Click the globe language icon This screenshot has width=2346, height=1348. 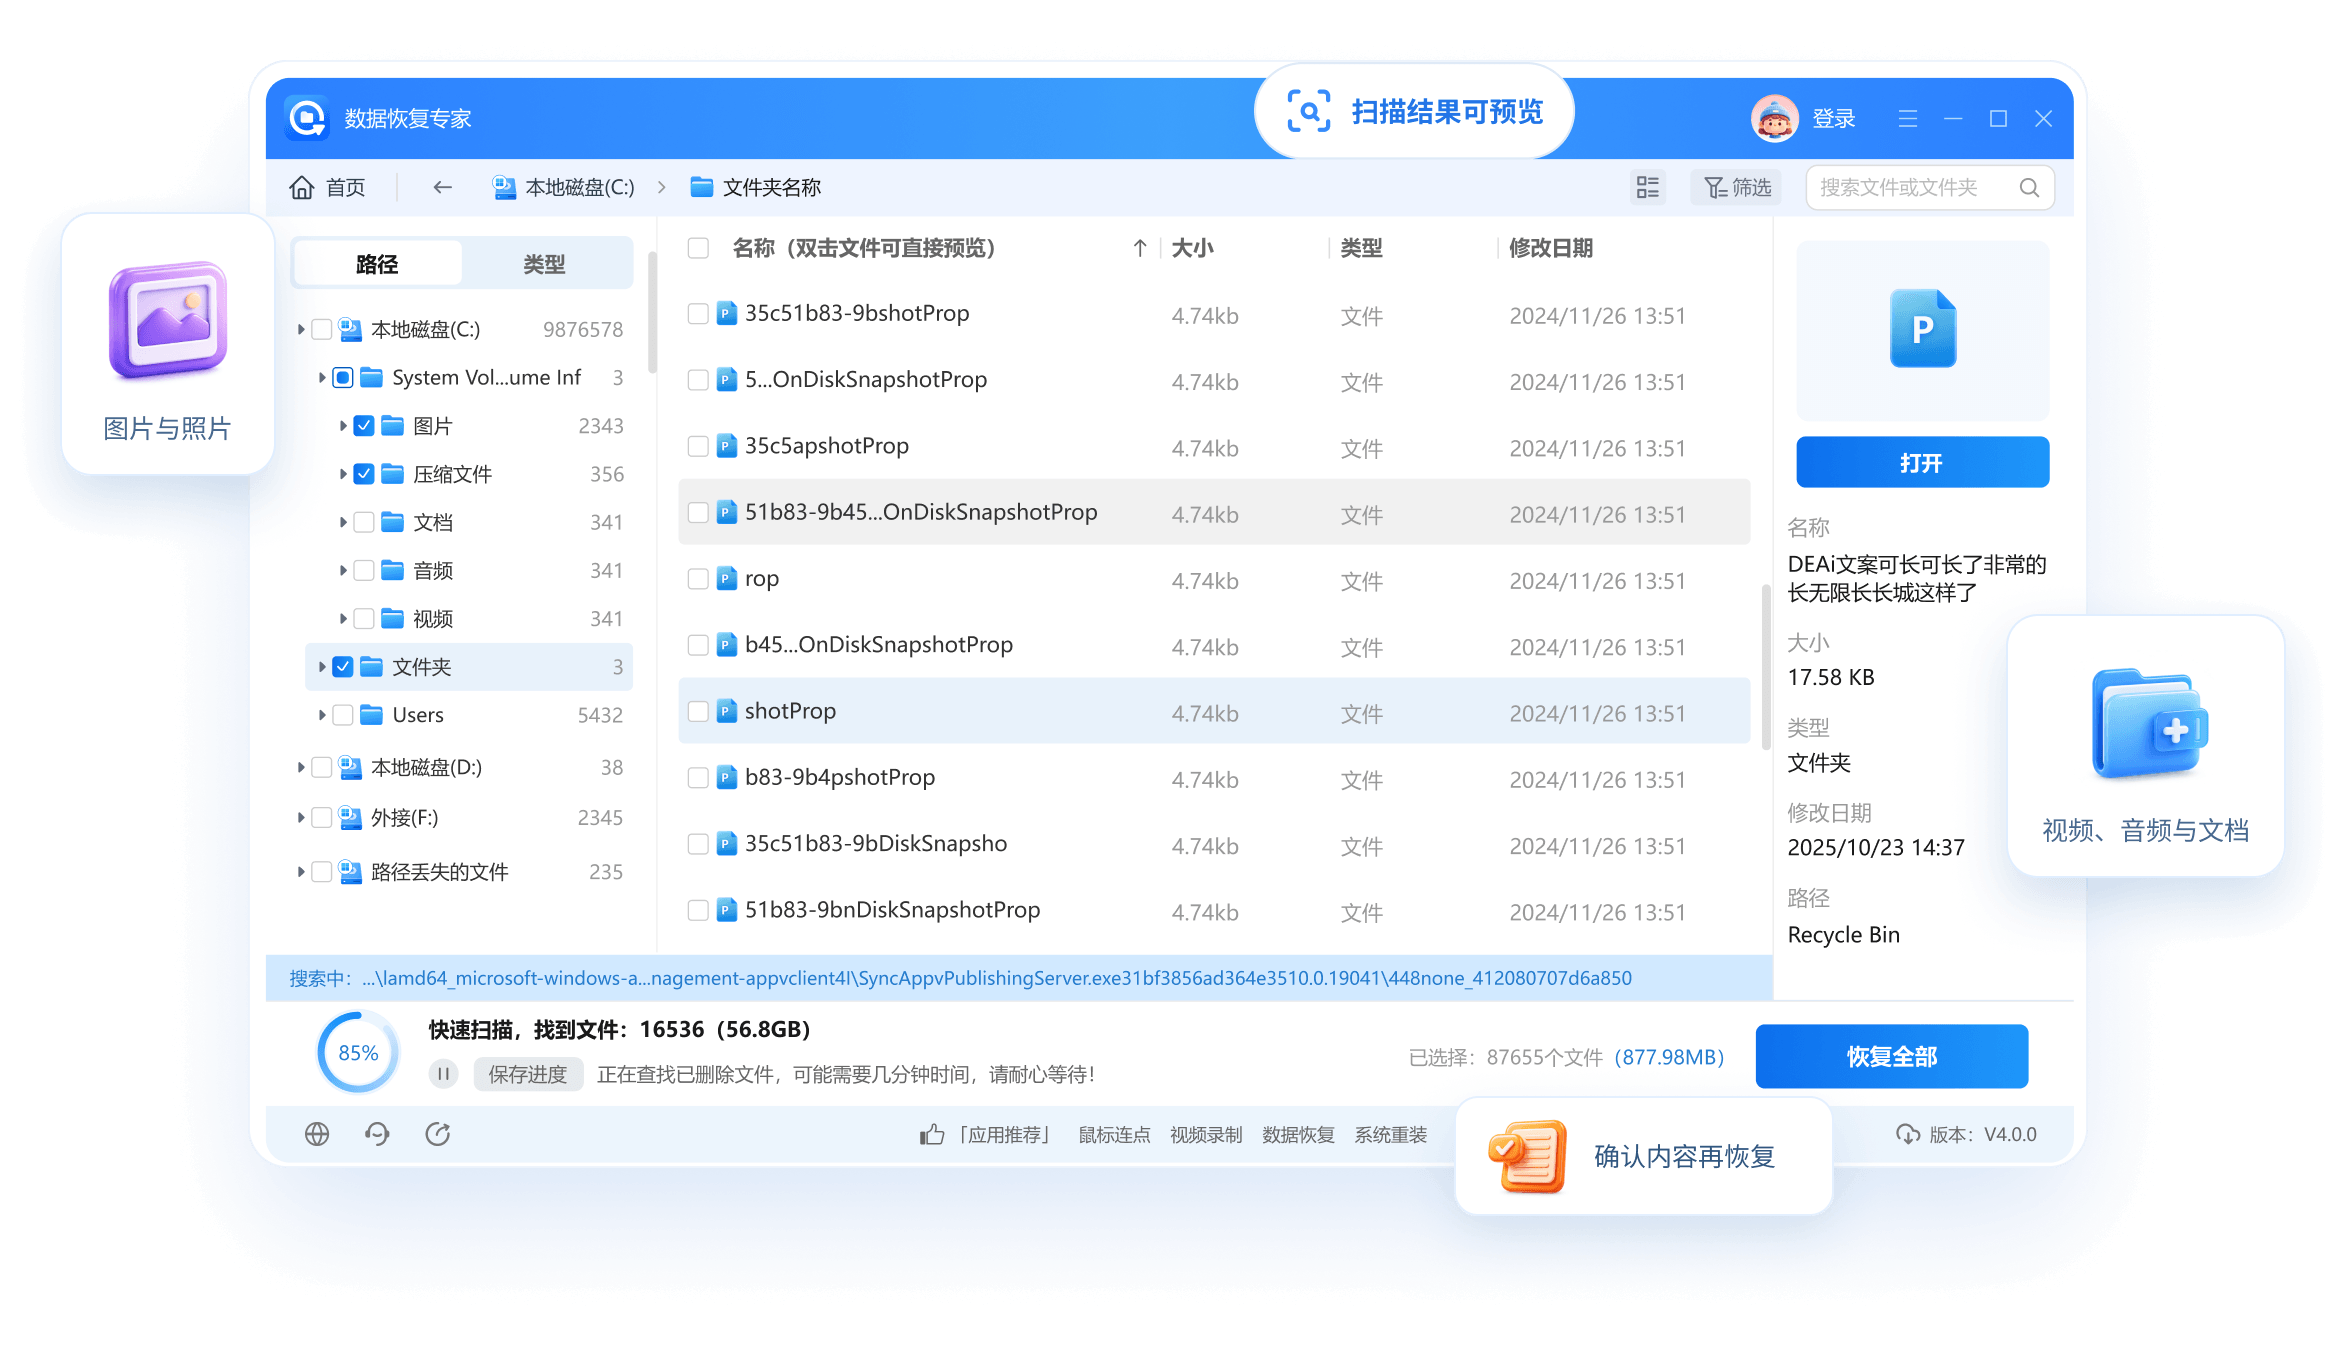pos(317,1134)
